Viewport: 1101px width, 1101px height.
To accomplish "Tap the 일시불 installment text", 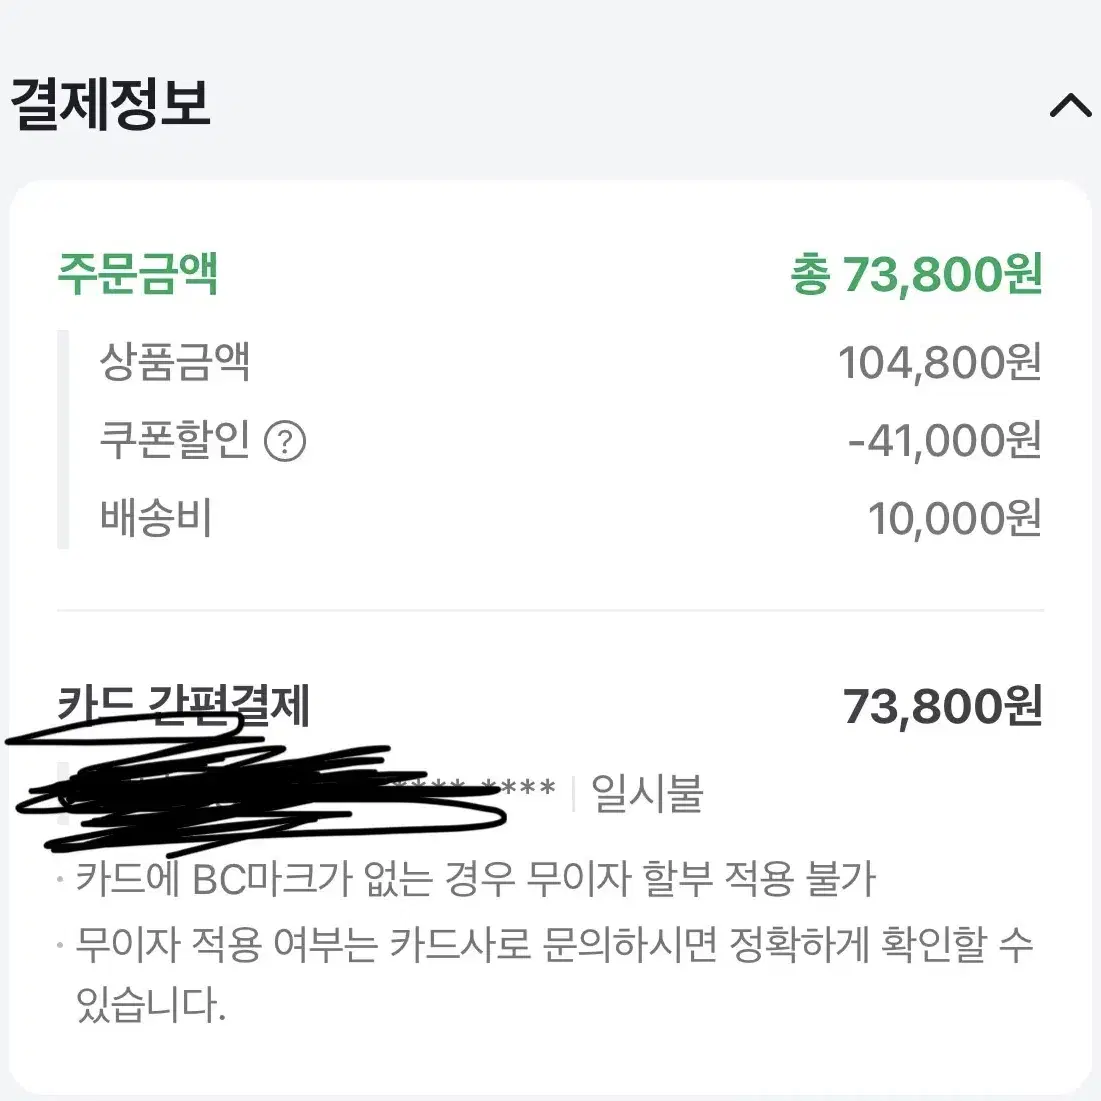I will (x=647, y=794).
